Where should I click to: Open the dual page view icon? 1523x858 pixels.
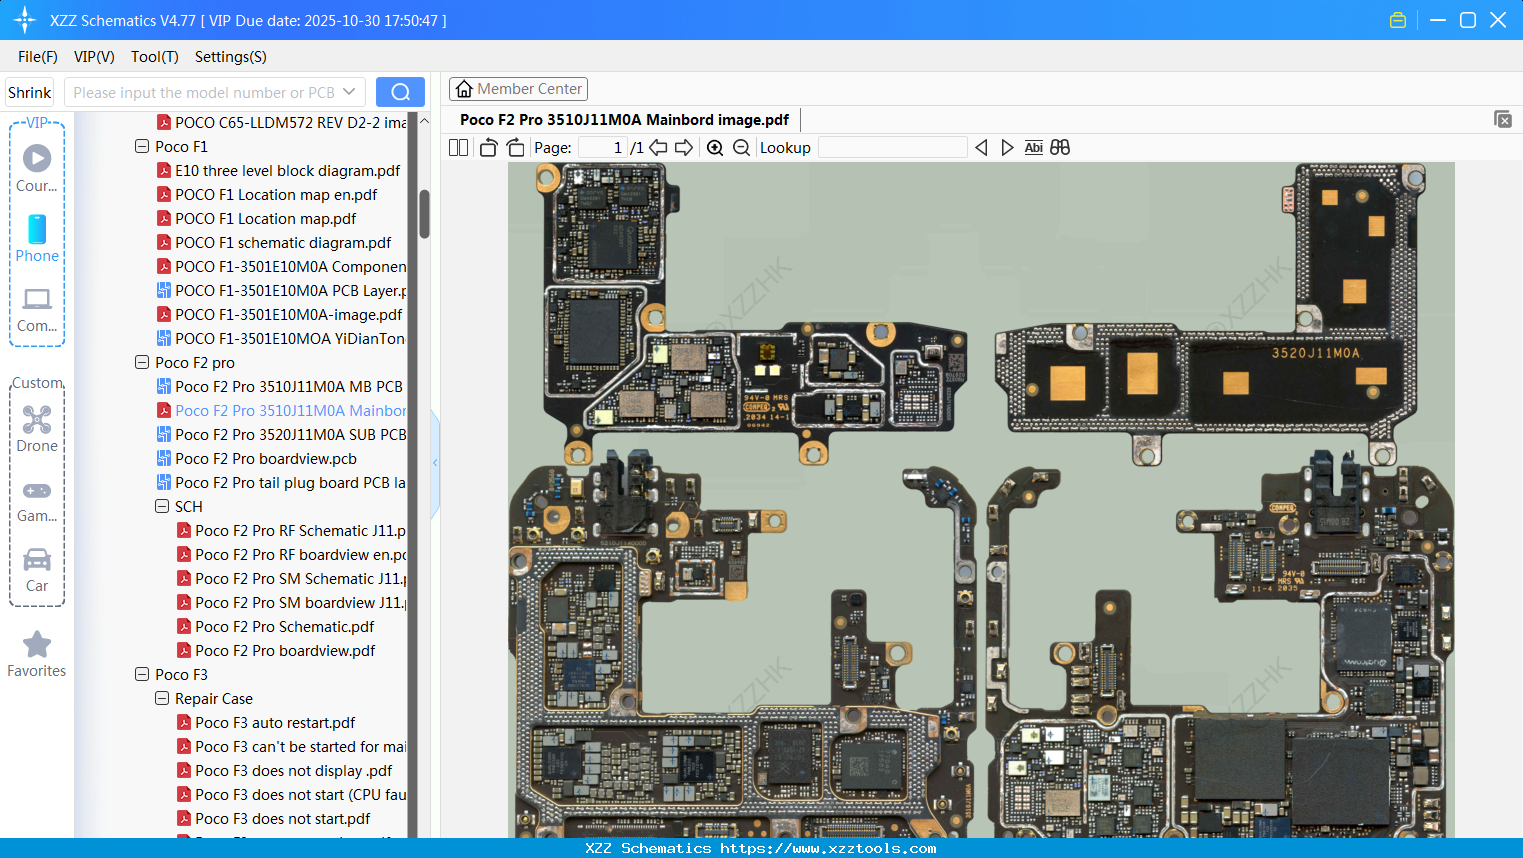[457, 147]
